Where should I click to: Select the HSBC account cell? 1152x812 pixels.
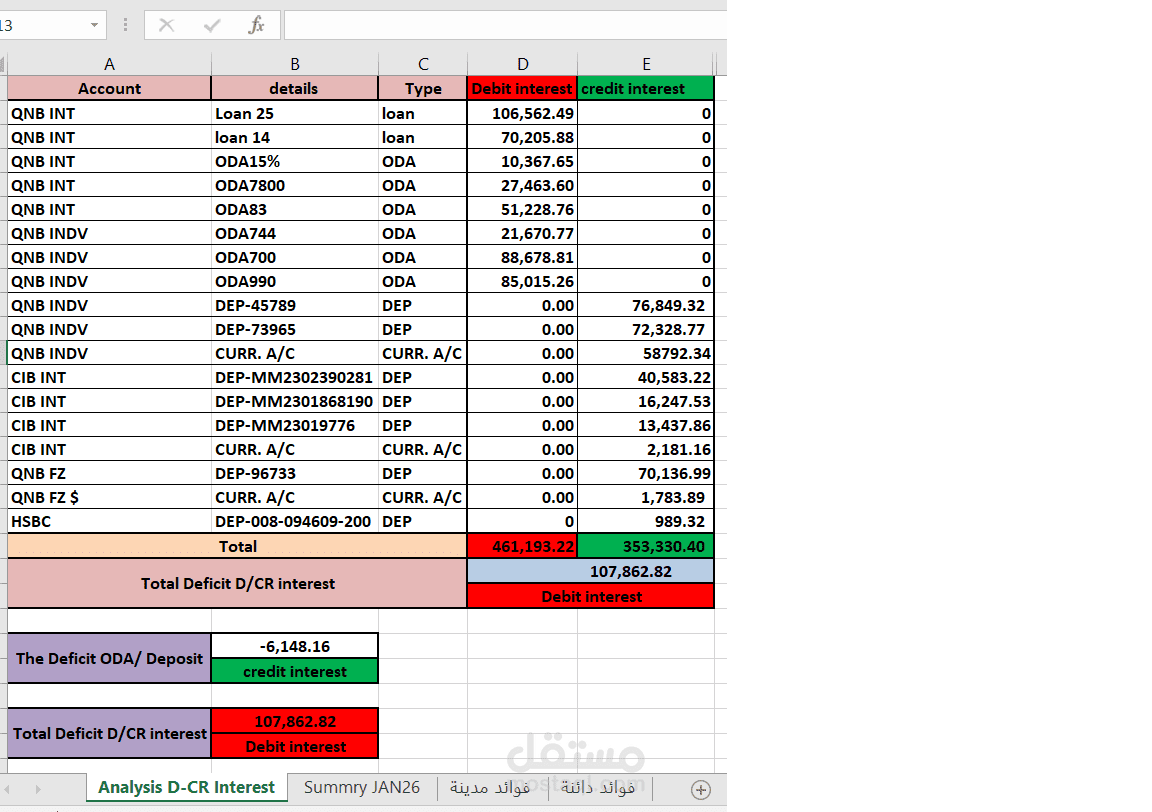109,522
